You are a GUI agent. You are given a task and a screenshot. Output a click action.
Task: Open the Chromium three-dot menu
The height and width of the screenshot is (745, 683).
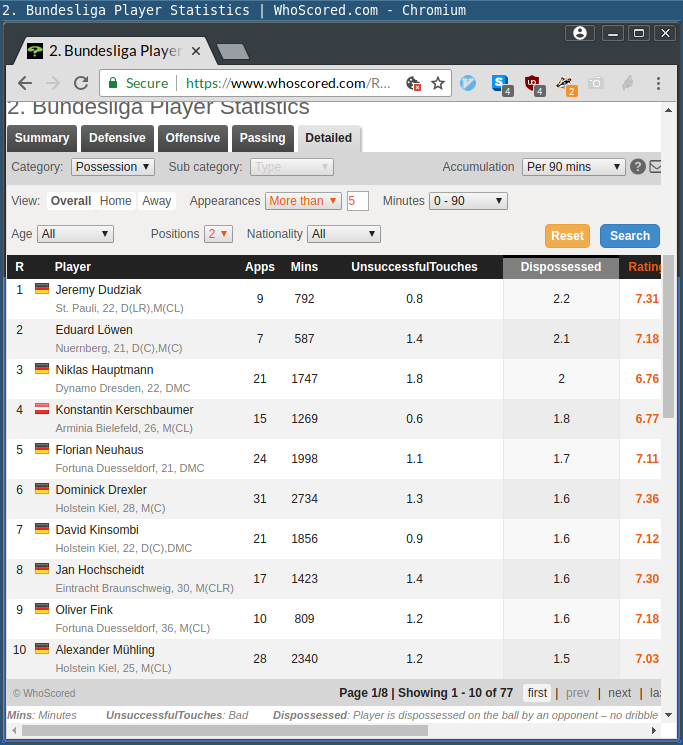[658, 84]
